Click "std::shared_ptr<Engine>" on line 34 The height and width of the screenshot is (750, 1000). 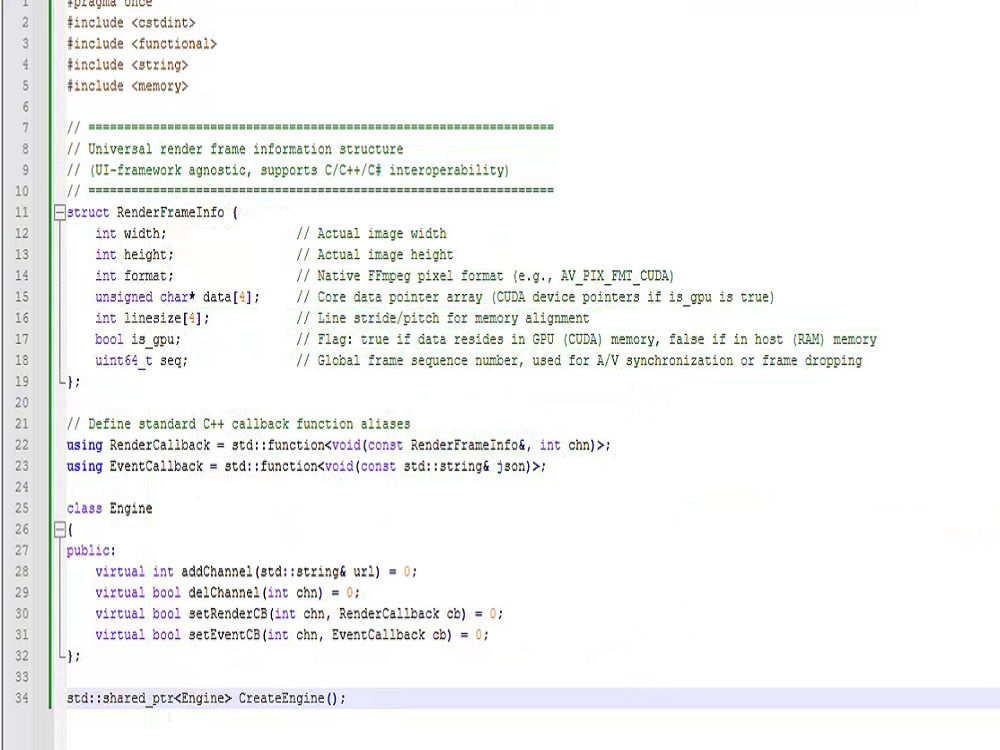pyautogui.click(x=149, y=698)
